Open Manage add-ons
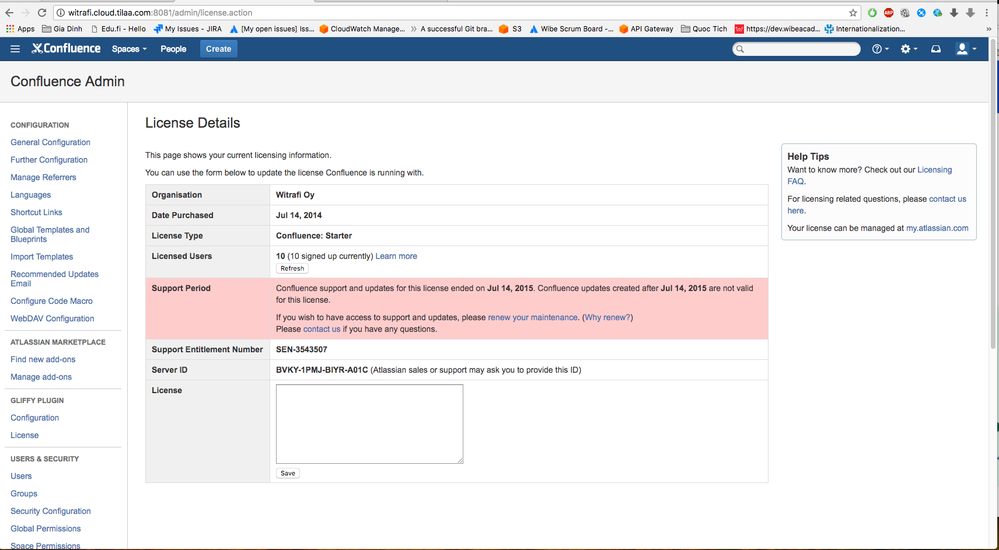Screen dimensions: 999x550 point(41,377)
